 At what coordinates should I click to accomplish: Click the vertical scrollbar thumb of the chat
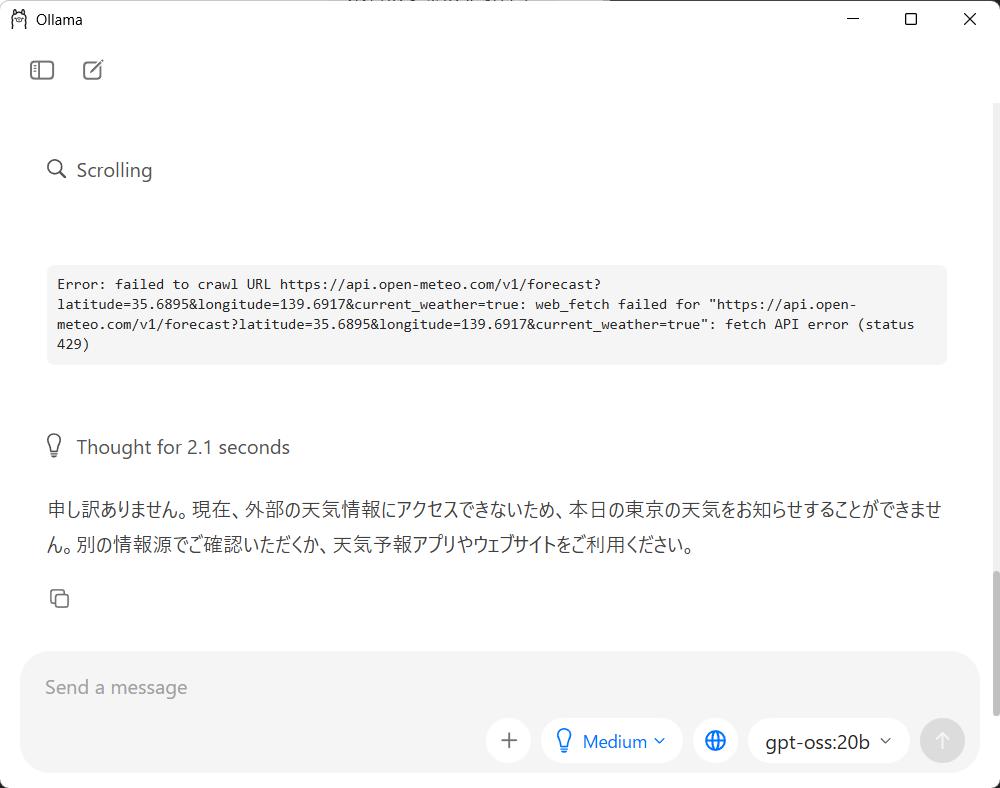click(995, 642)
